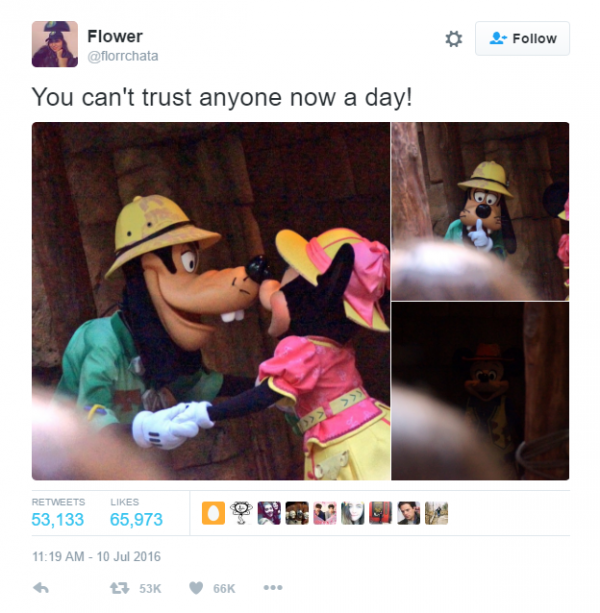Click the Flower display name
This screenshot has height=613, width=600.
click(x=115, y=36)
